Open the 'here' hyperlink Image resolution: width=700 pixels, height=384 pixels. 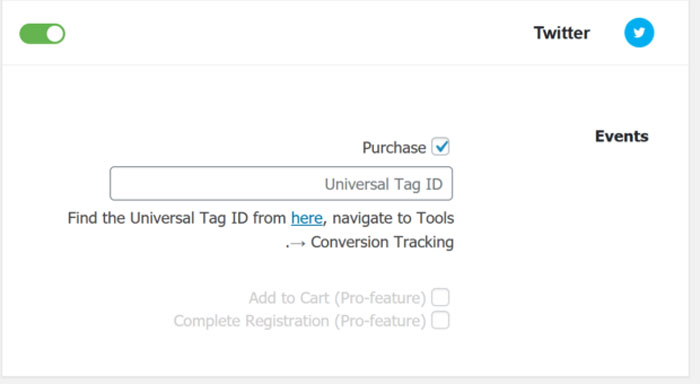pyautogui.click(x=307, y=218)
